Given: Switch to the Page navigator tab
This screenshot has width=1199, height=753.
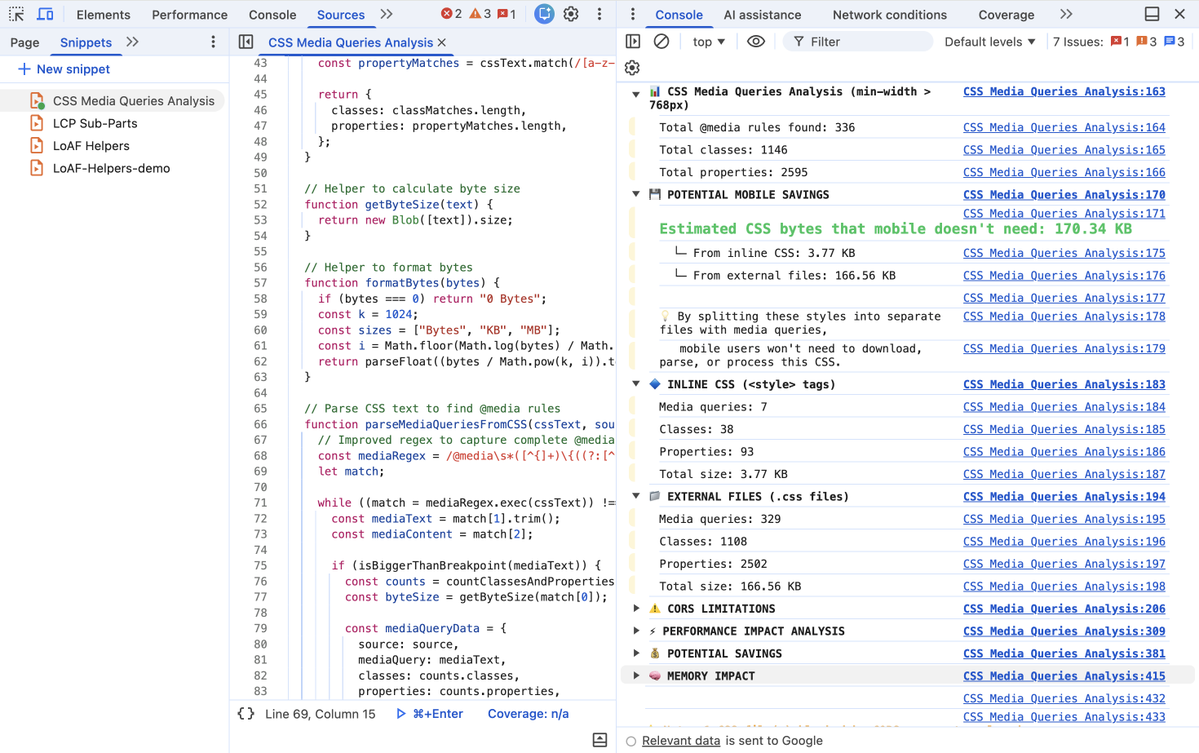Looking at the screenshot, I should (x=24, y=43).
